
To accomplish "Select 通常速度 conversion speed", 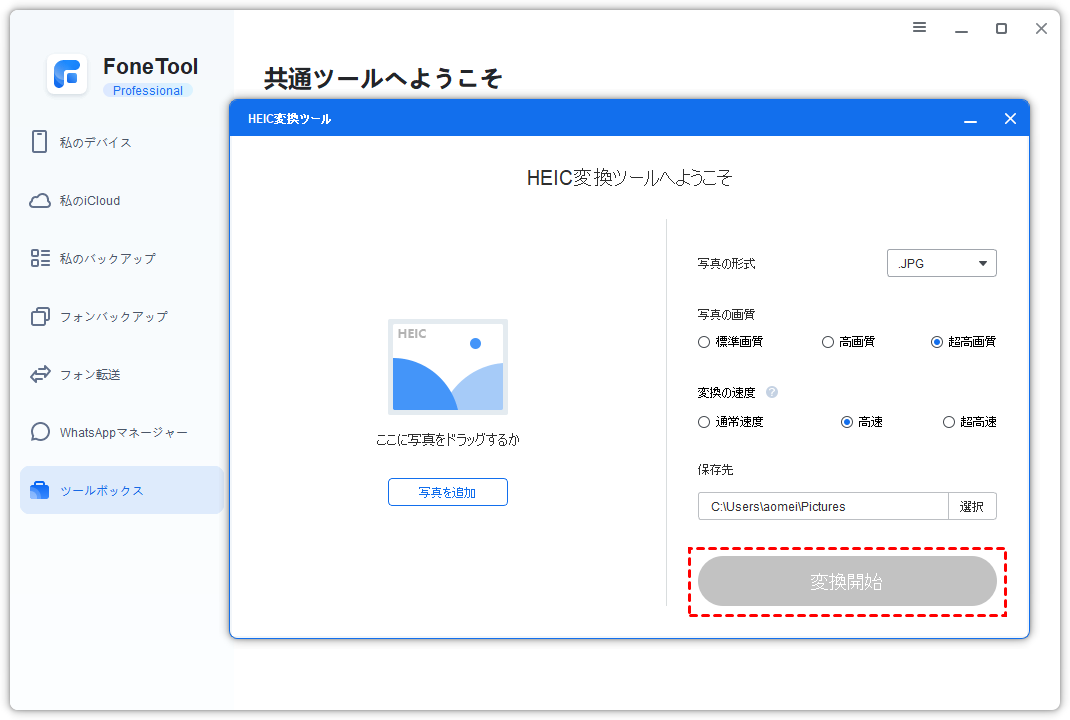I will tap(704, 422).
